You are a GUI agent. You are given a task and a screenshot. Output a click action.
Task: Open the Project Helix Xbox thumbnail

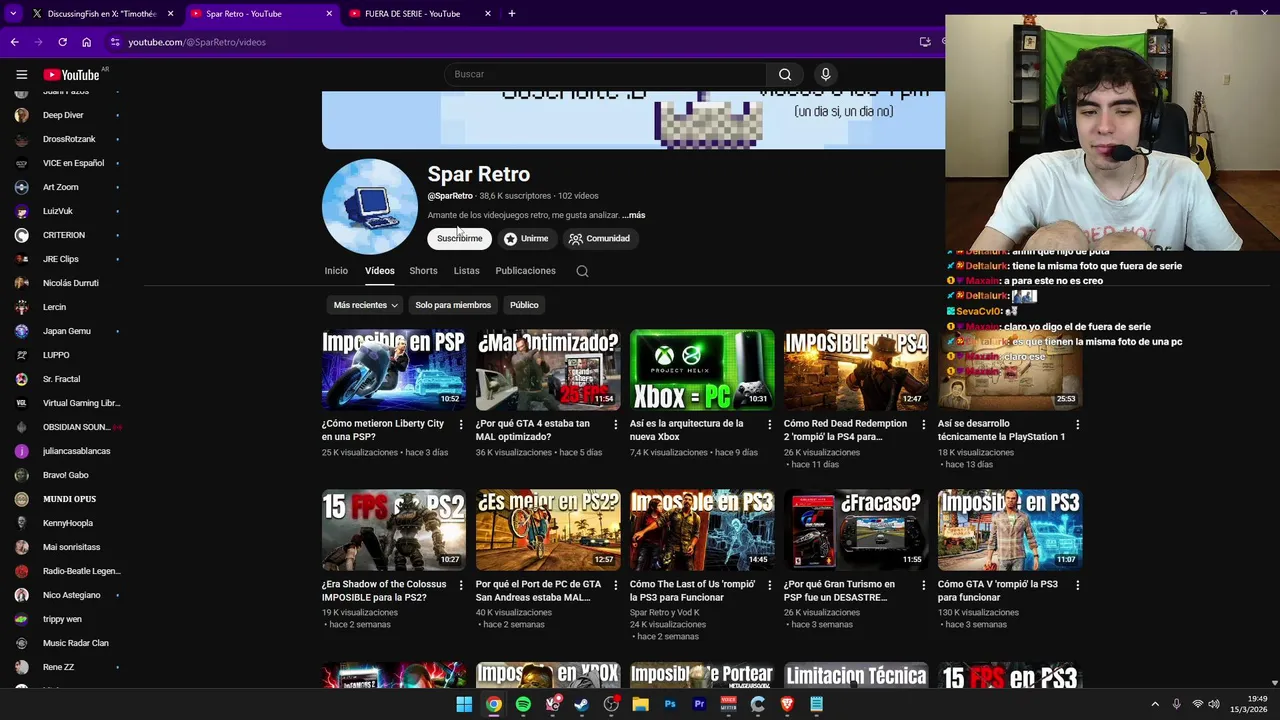tap(702, 370)
